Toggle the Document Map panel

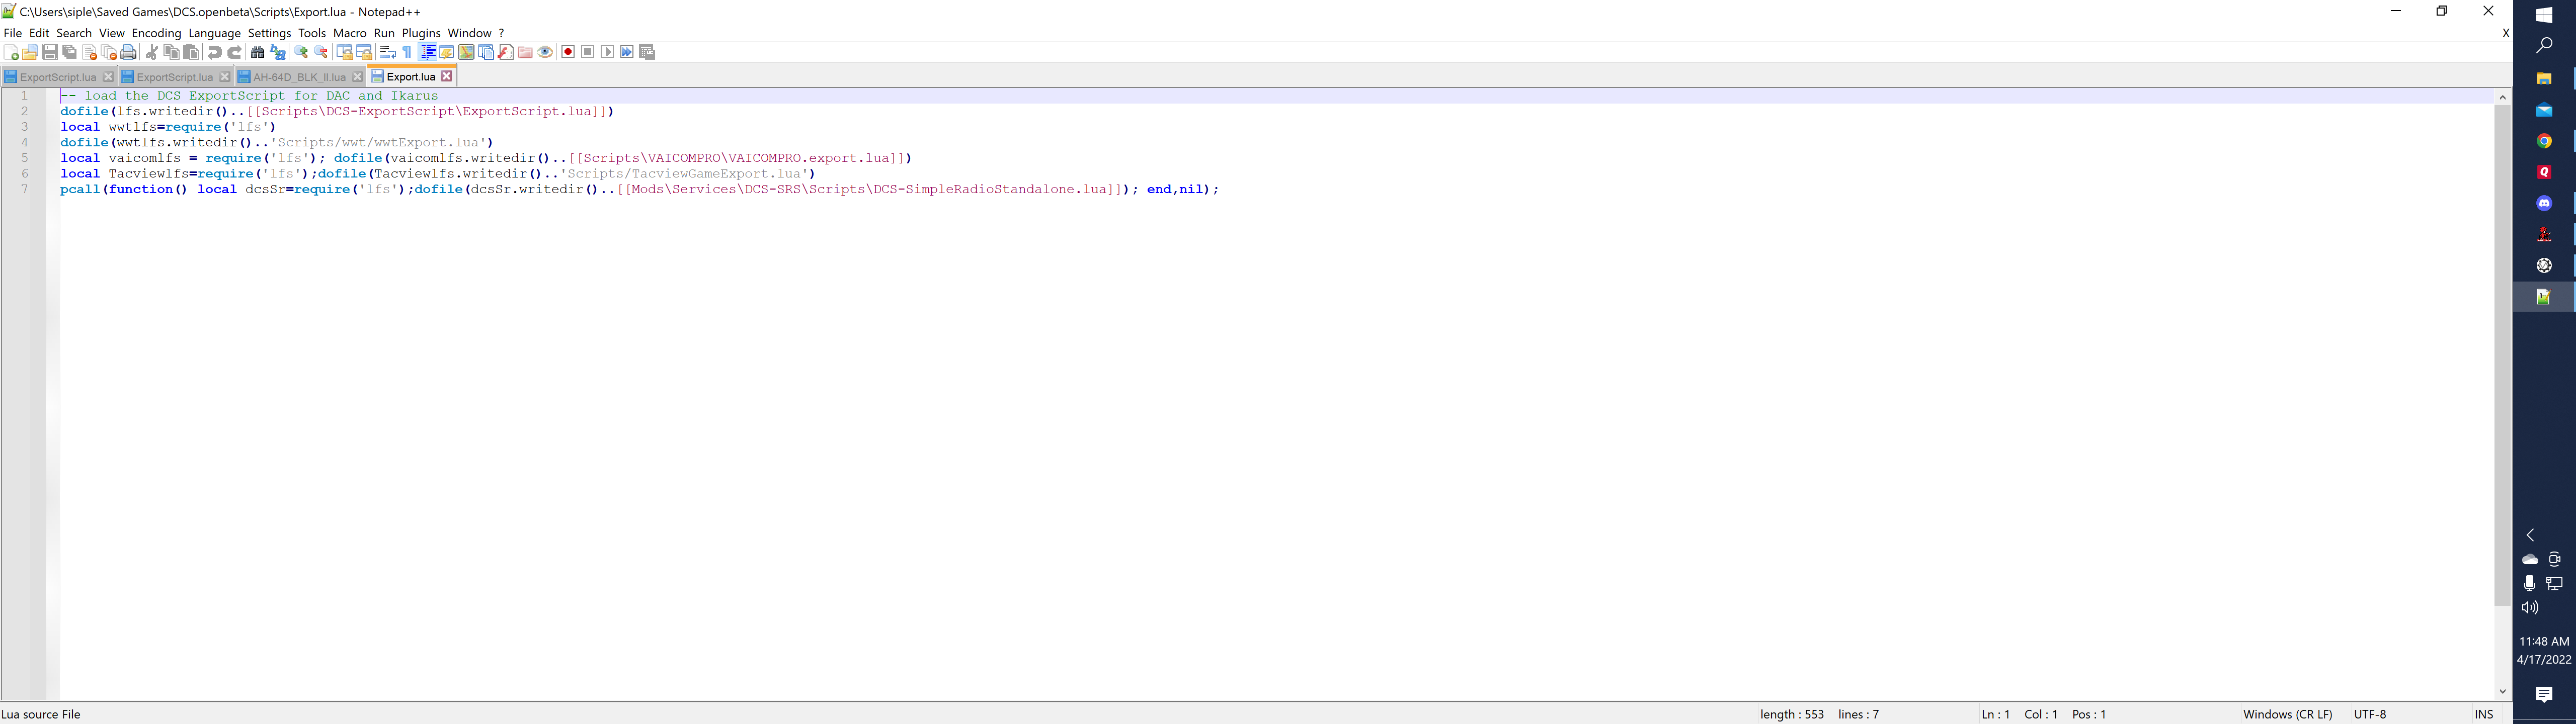point(466,52)
